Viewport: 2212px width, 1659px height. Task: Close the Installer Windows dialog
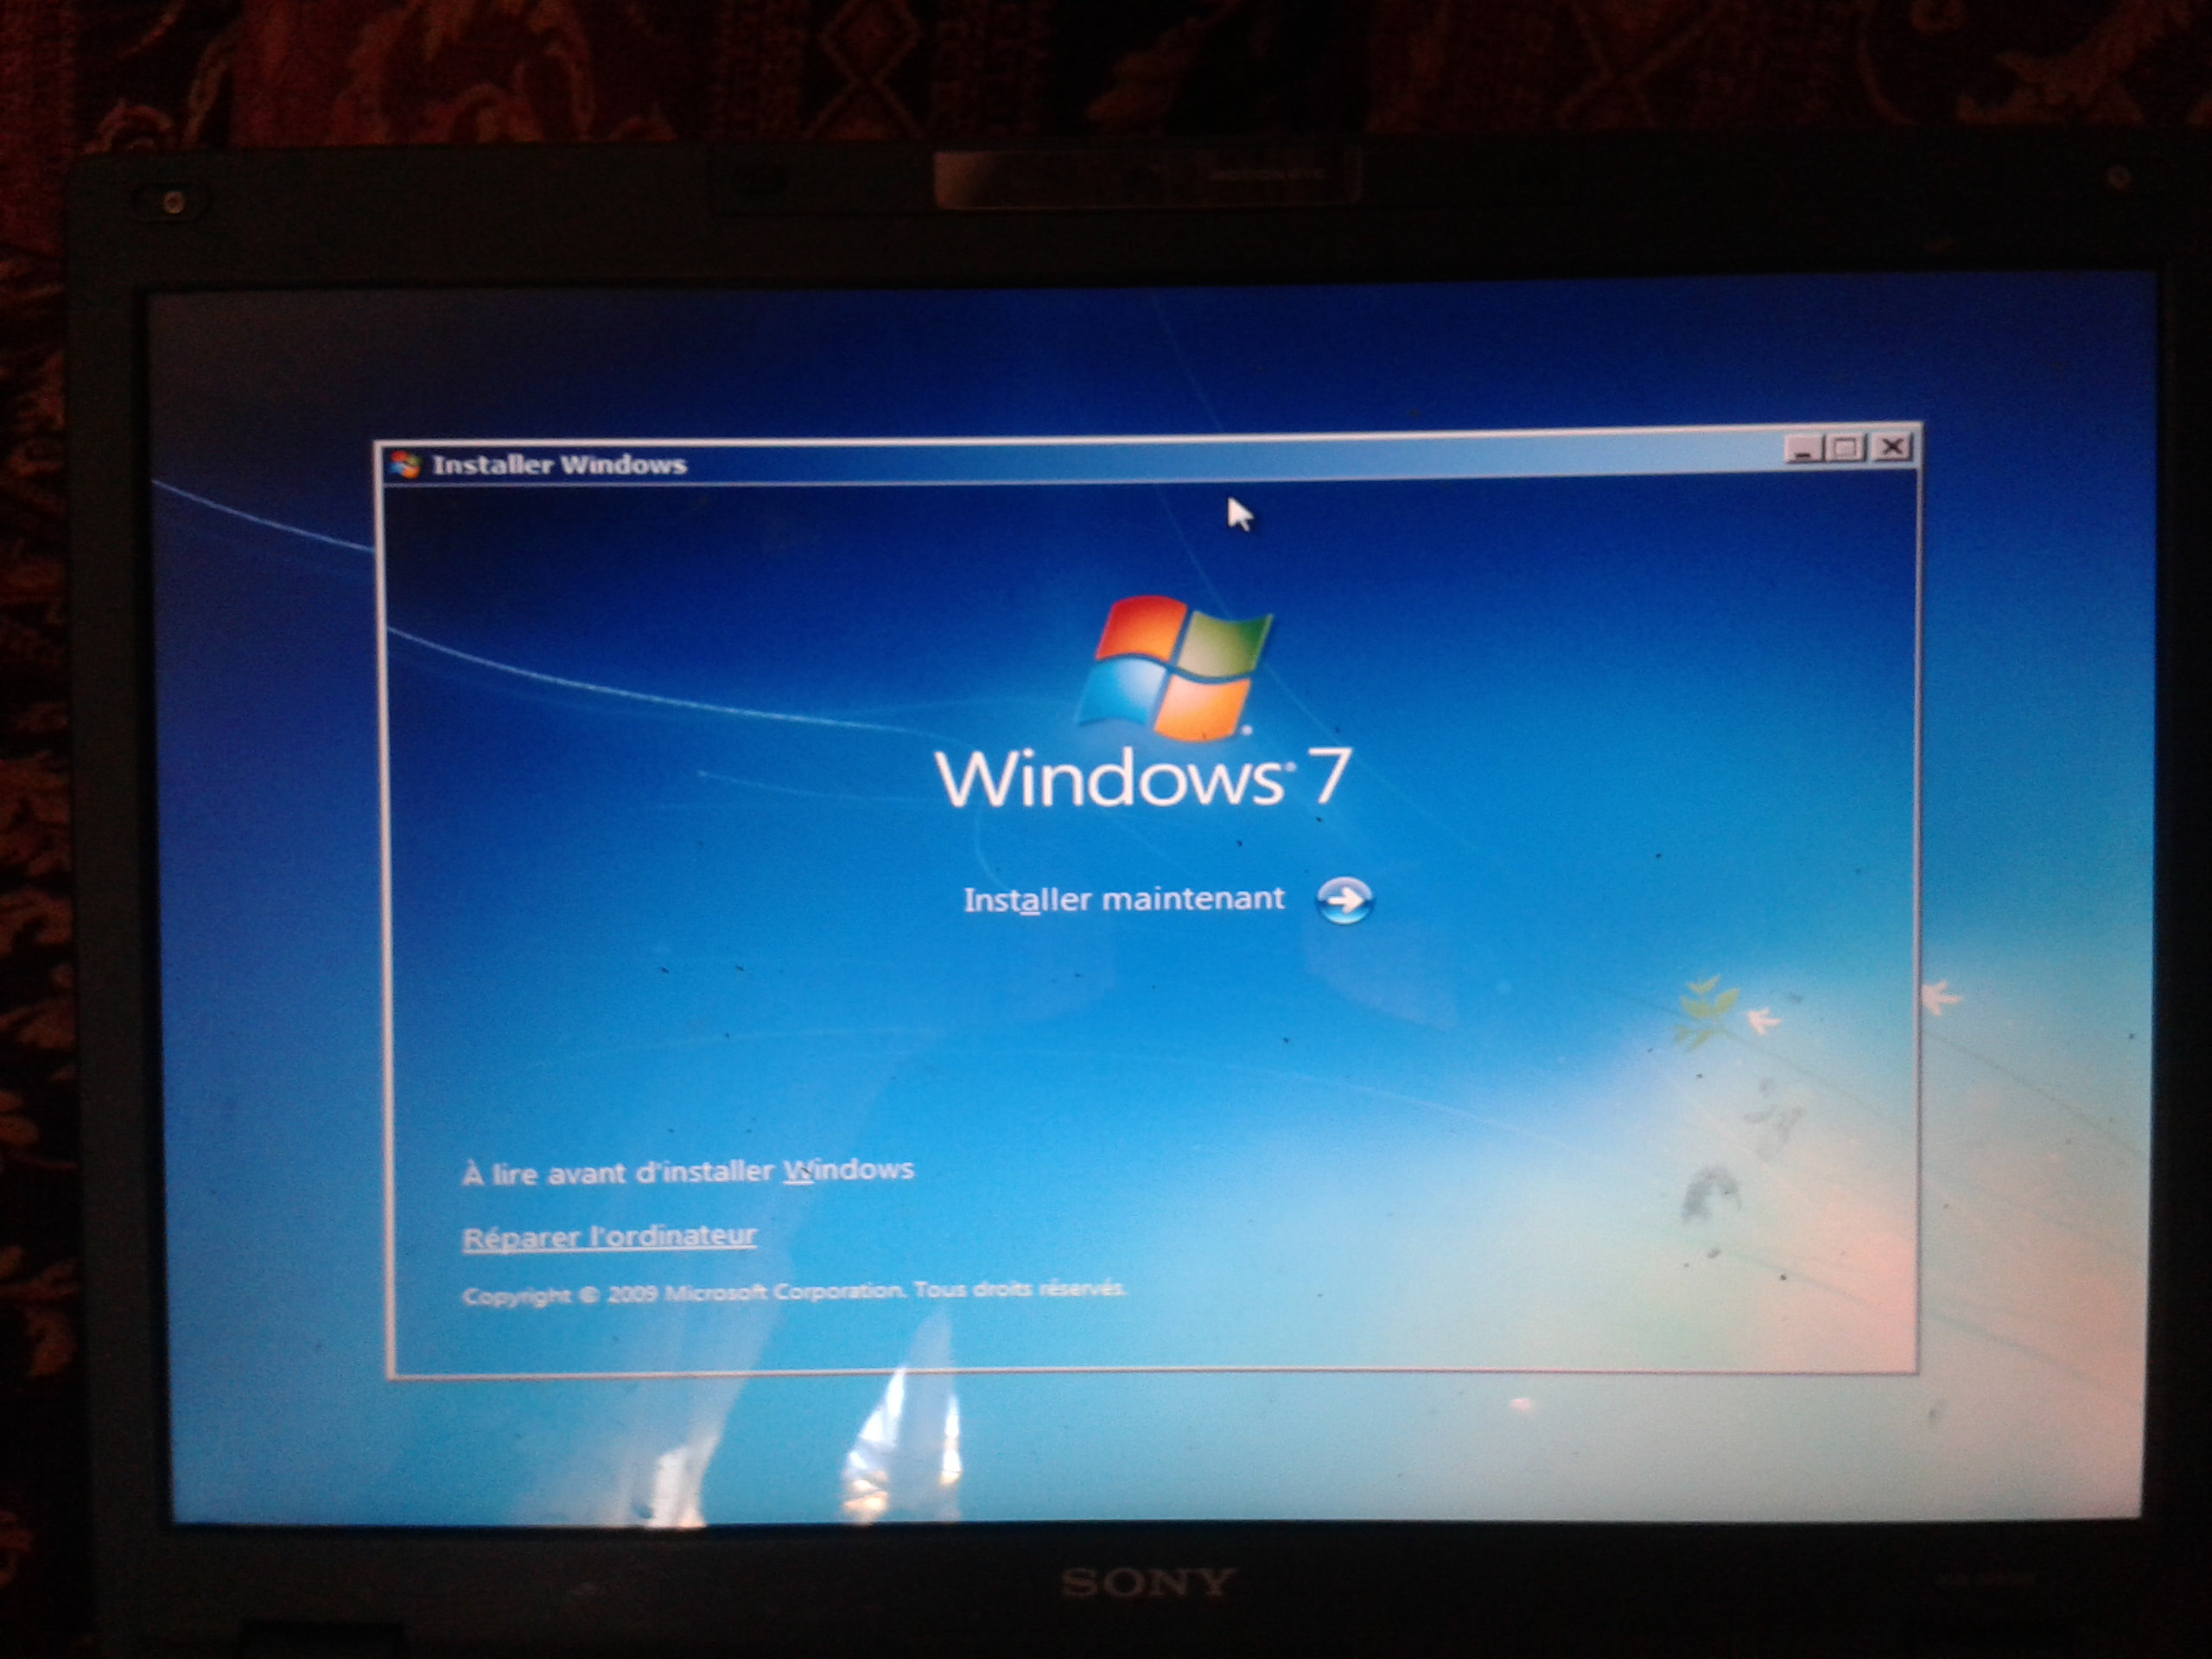(x=1892, y=447)
